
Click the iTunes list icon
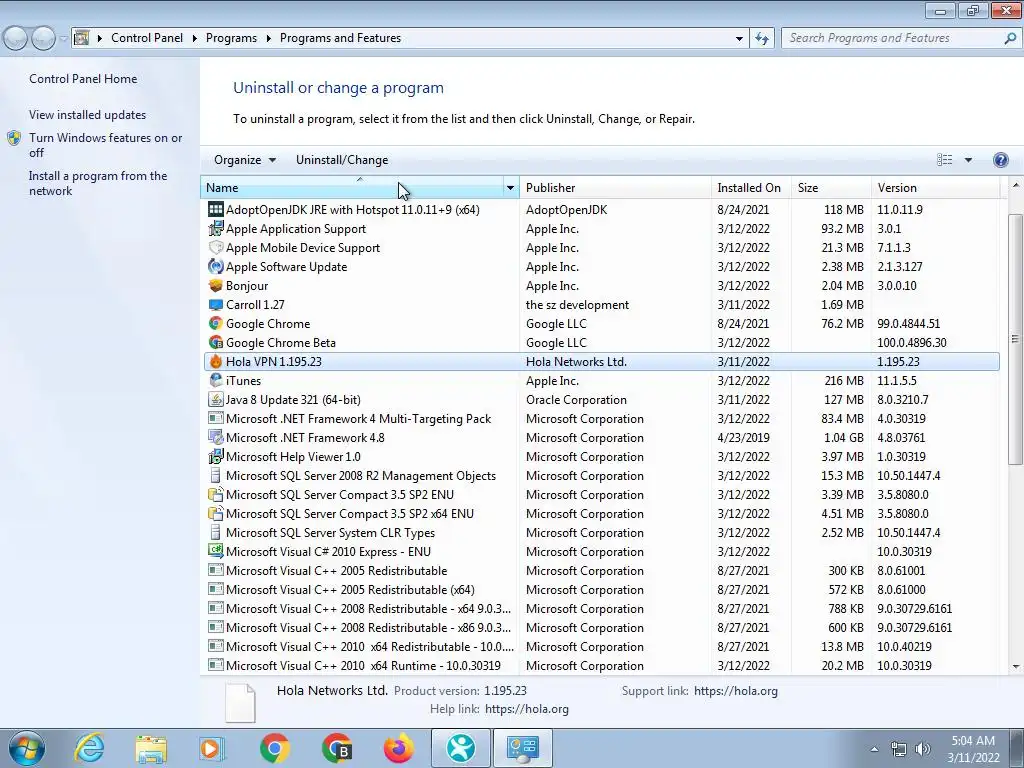[x=215, y=380]
